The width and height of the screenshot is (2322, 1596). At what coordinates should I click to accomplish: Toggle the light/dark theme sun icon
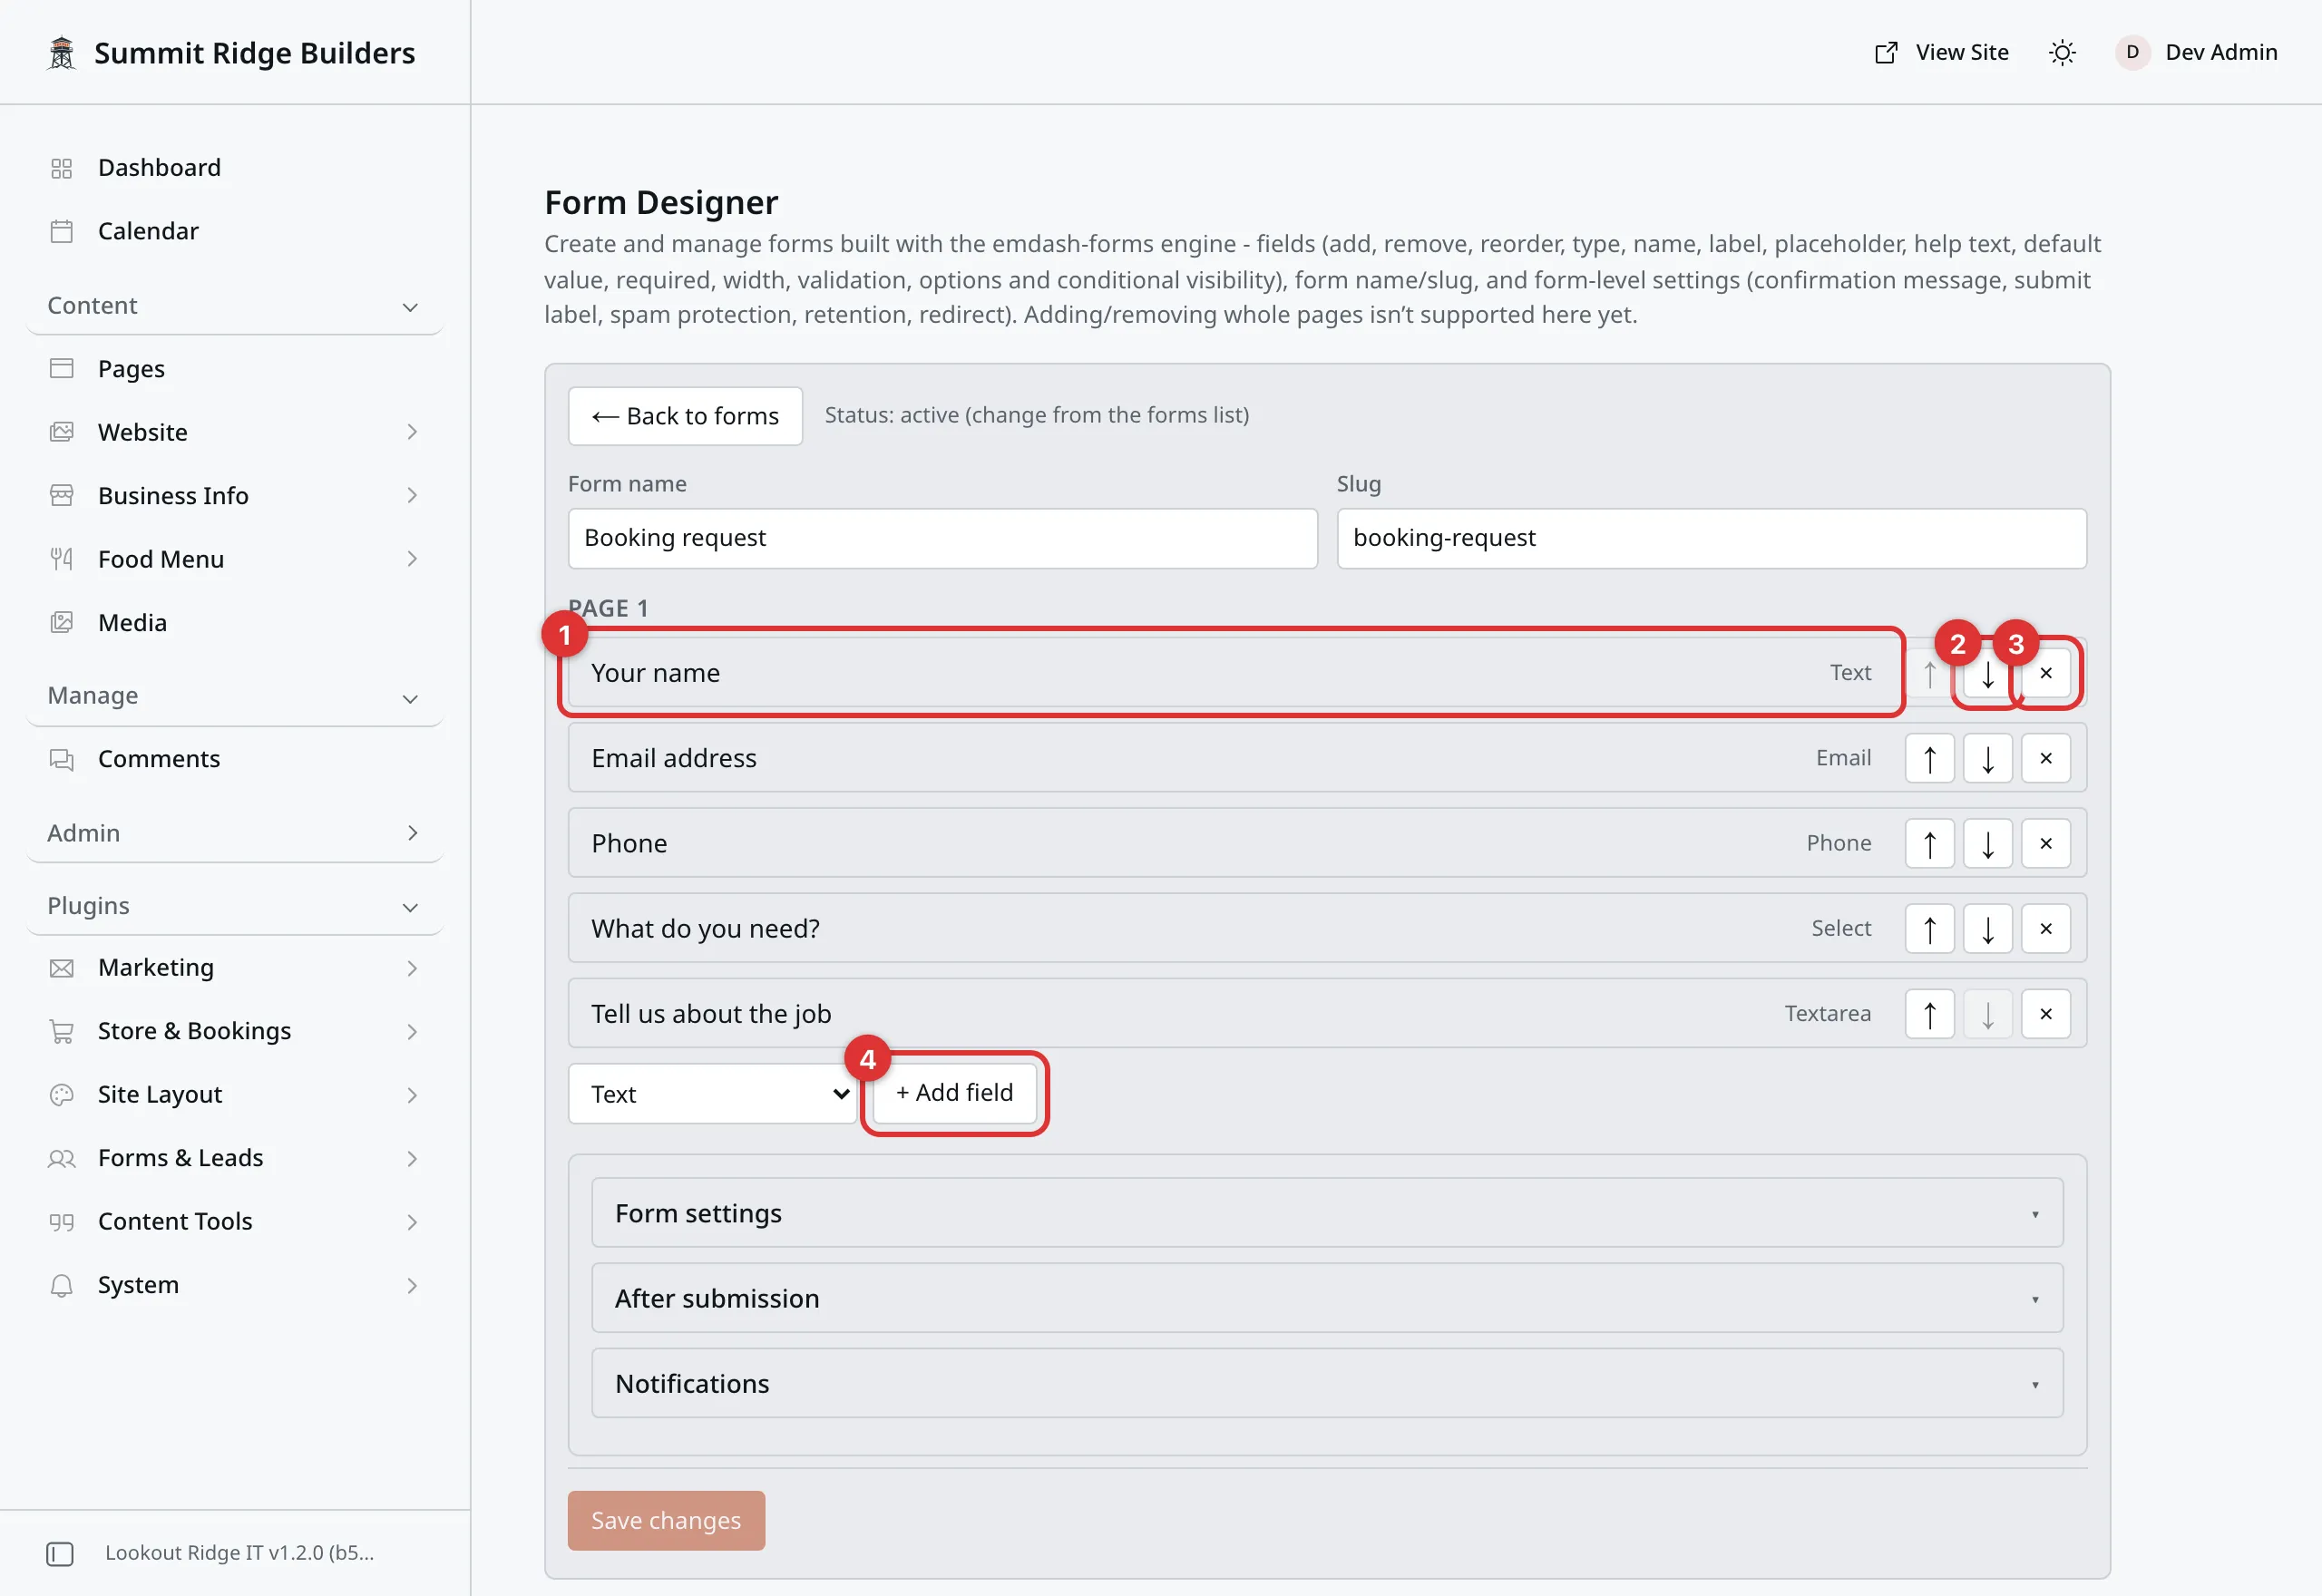[2062, 52]
